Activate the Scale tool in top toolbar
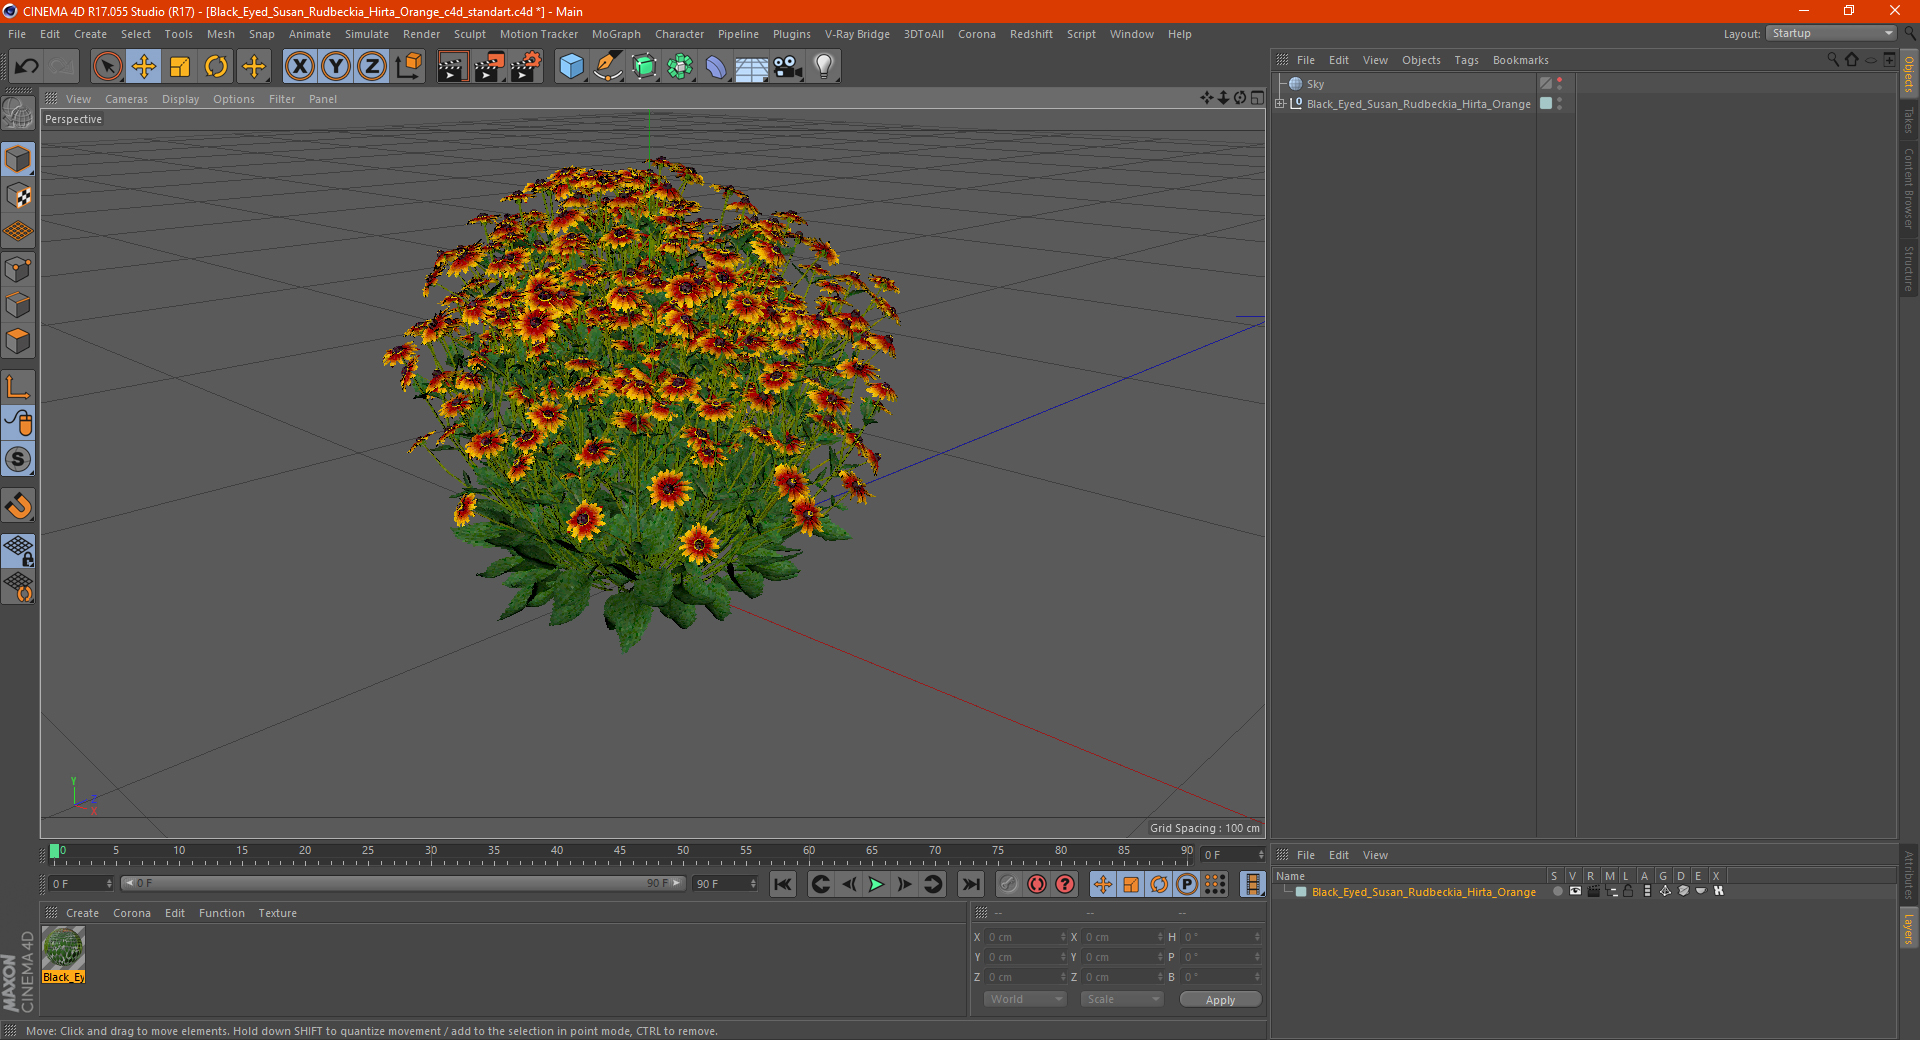 [x=180, y=67]
